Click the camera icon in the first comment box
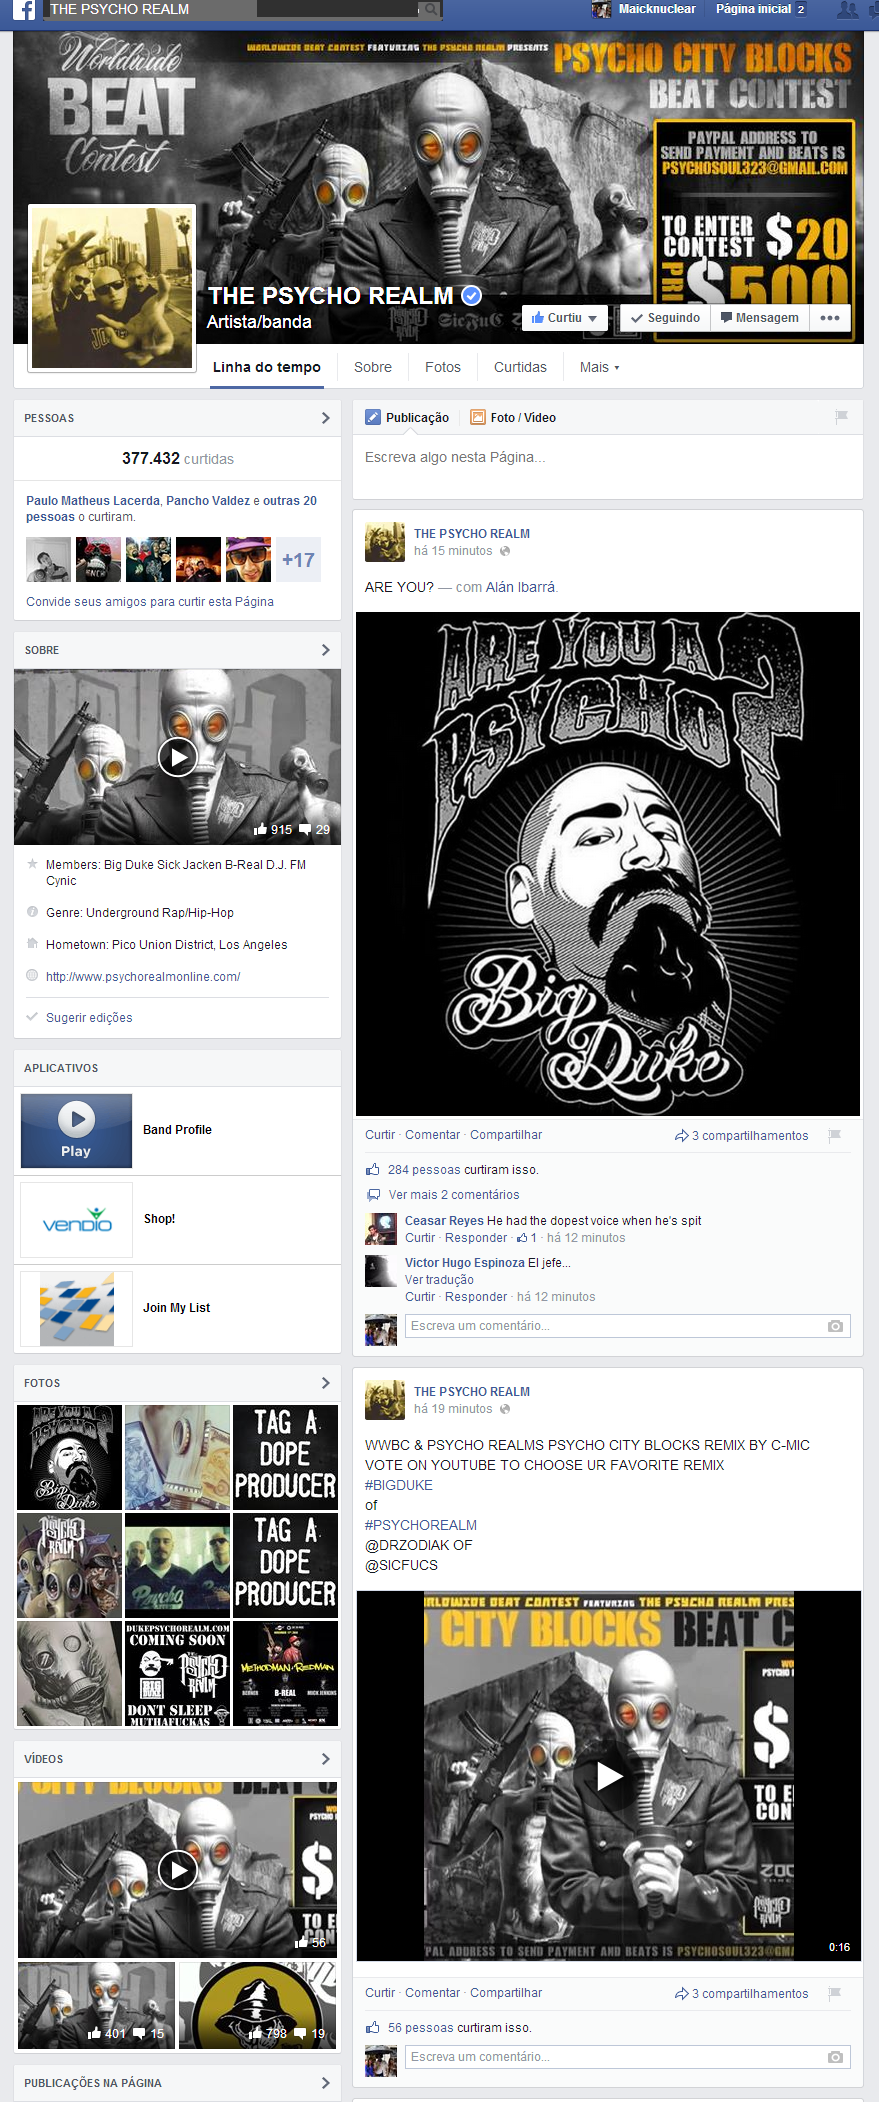Screen dimensions: 879x2102 click(x=836, y=1326)
